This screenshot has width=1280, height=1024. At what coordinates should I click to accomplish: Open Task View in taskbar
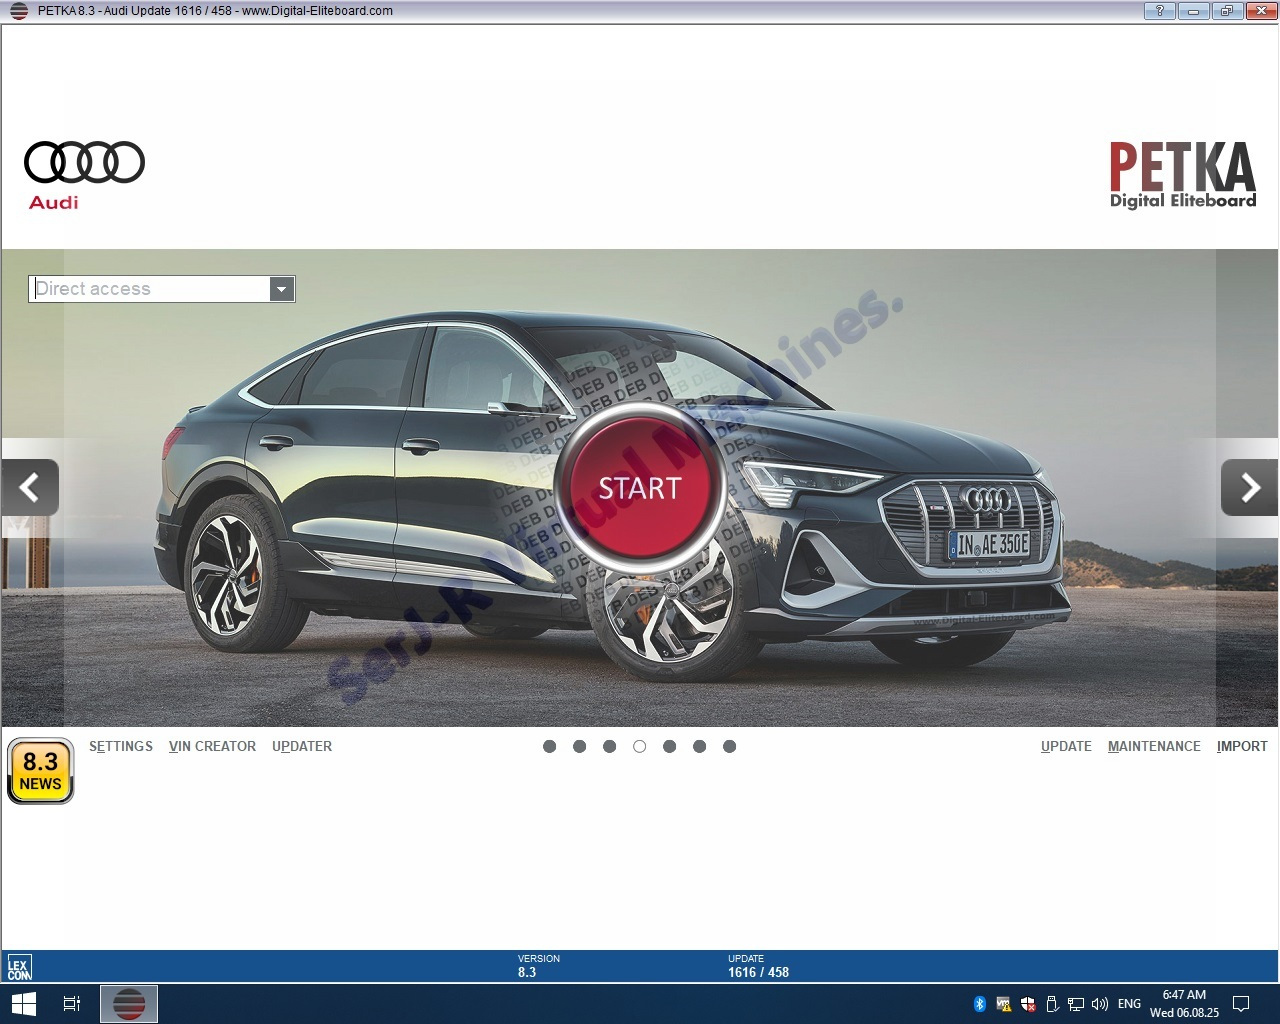(x=72, y=1003)
